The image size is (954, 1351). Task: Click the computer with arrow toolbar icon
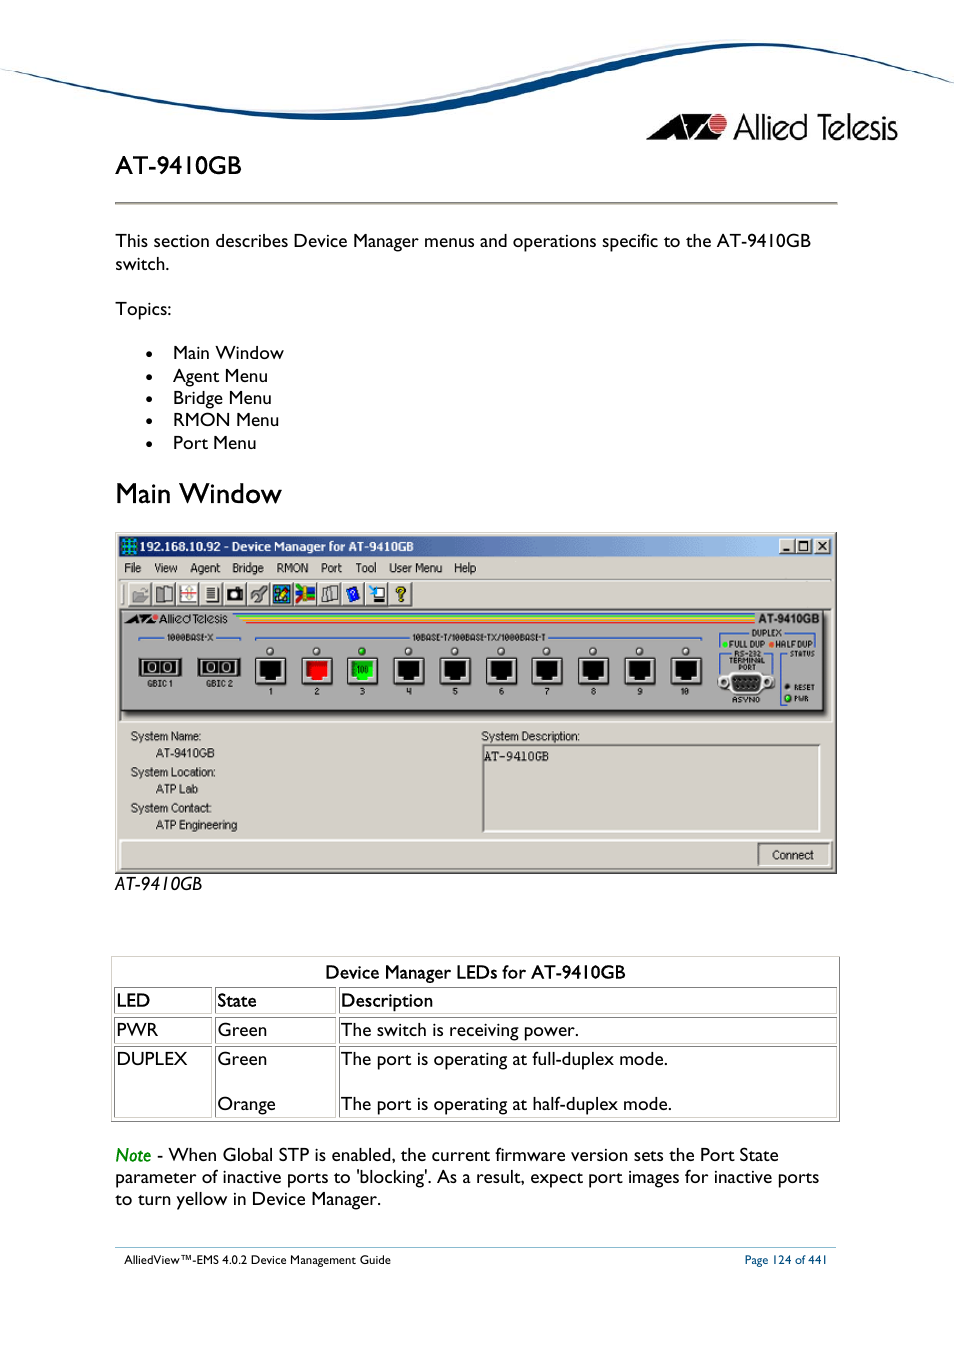(377, 594)
